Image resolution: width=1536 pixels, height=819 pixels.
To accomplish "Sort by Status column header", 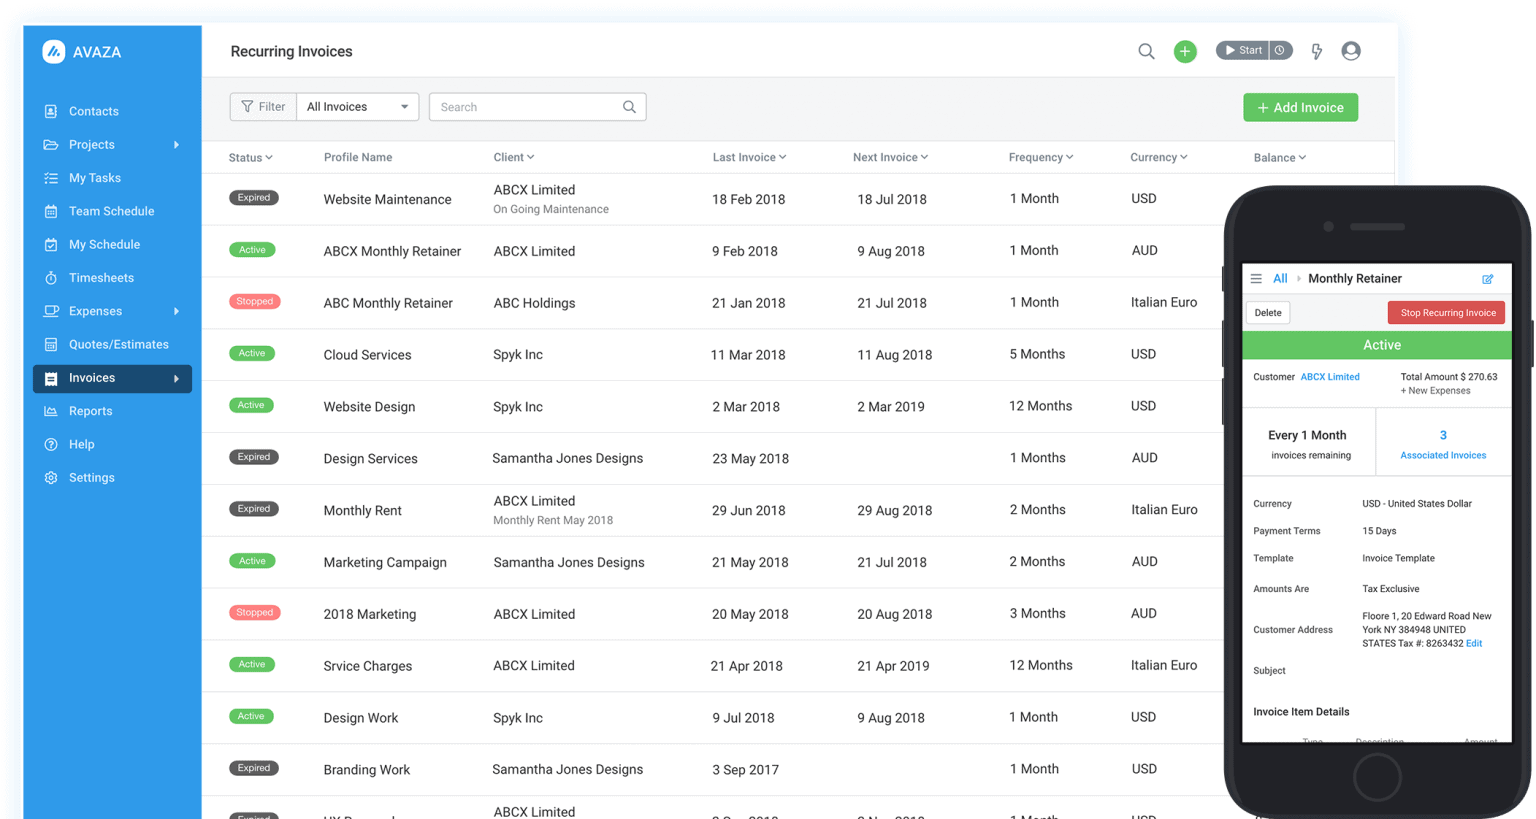I will click(250, 158).
